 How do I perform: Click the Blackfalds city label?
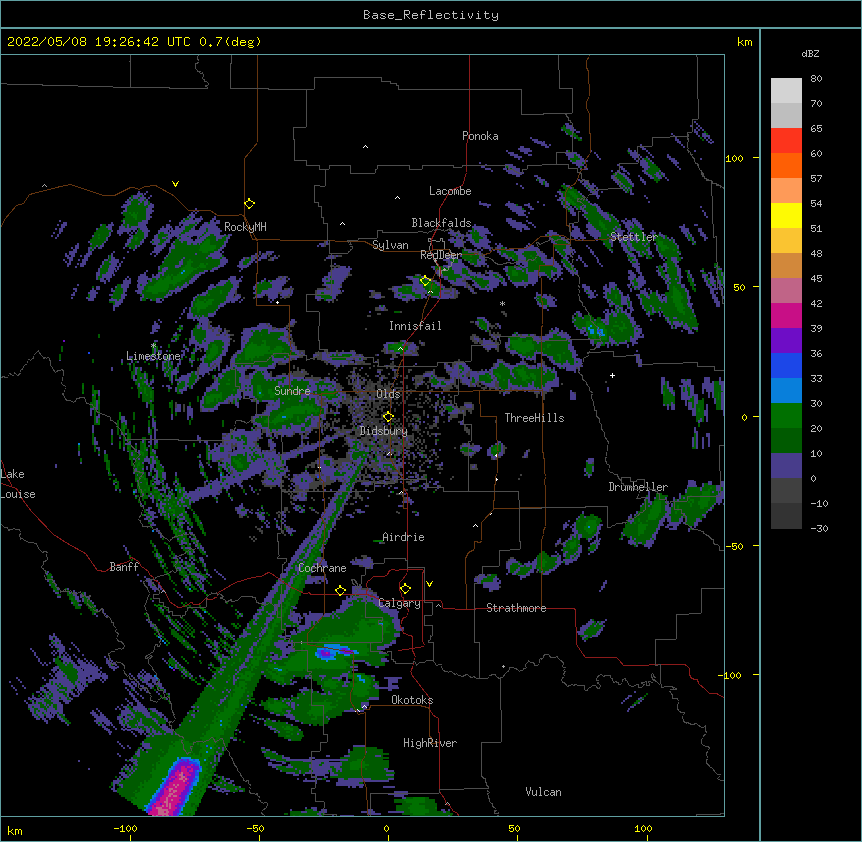[441, 223]
